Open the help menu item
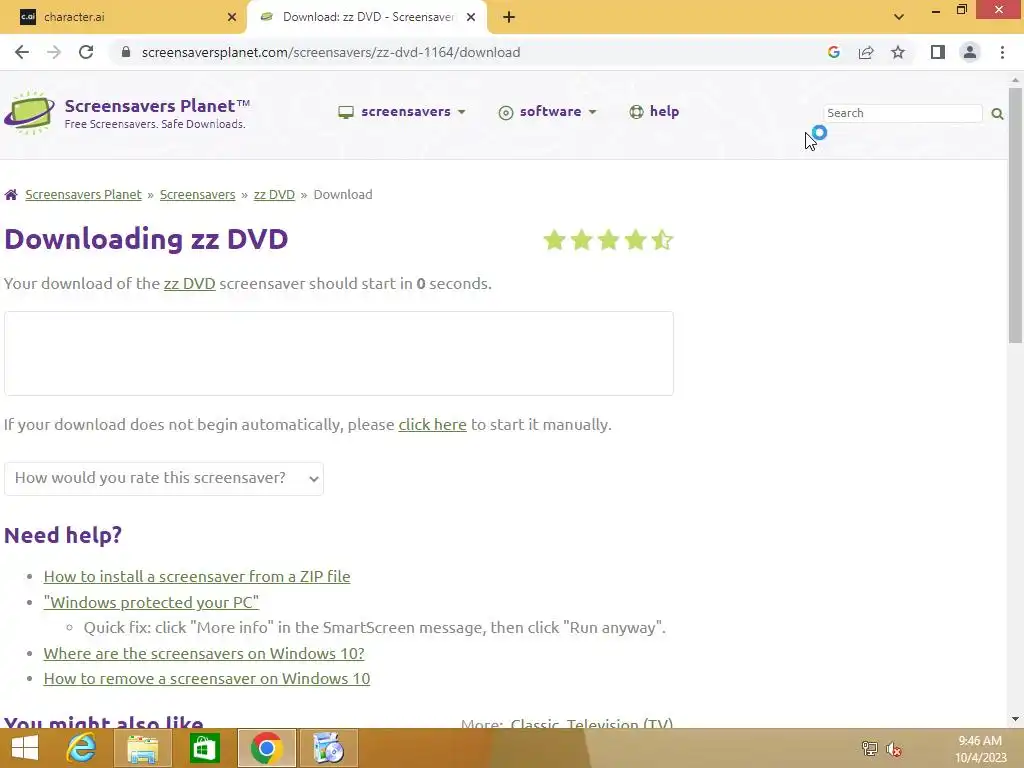This screenshot has height=768, width=1024. (x=654, y=112)
